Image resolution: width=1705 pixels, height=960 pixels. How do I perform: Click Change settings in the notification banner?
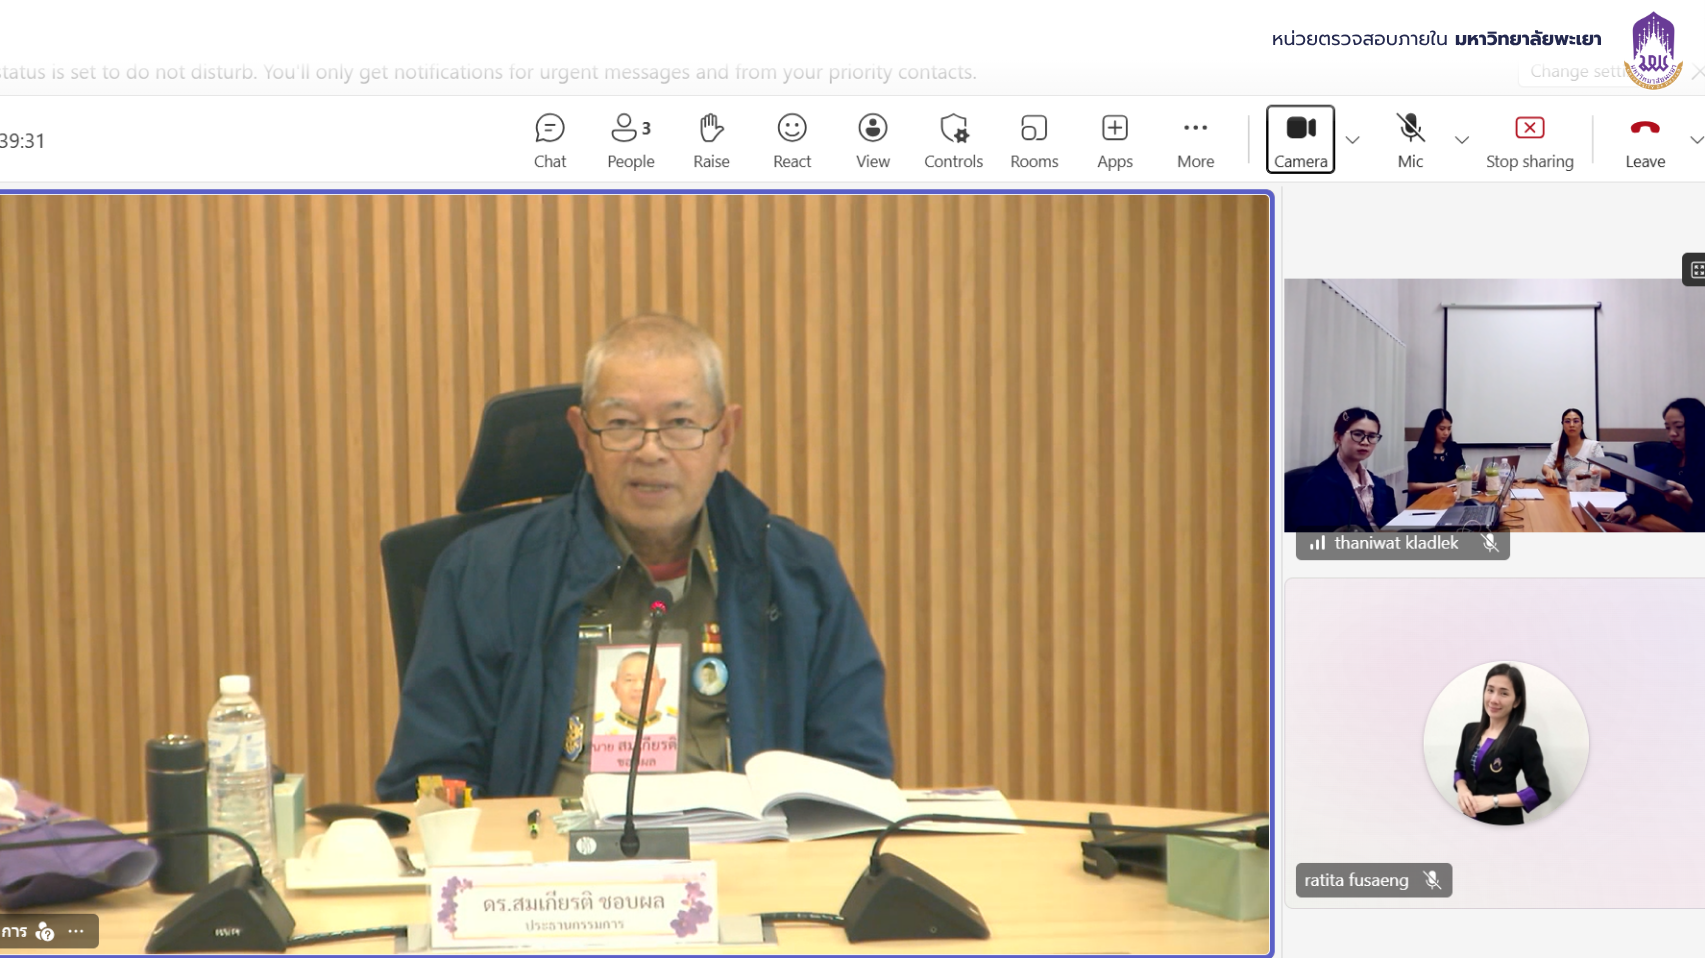1575,71
